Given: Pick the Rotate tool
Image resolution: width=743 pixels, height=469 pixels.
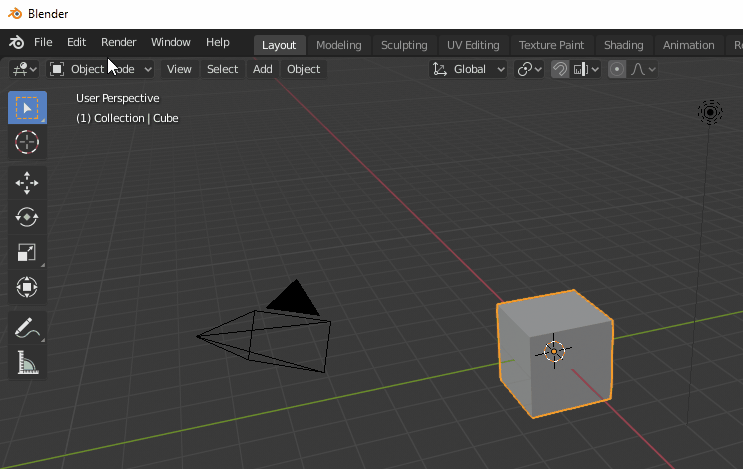Looking at the screenshot, I should click(x=27, y=217).
